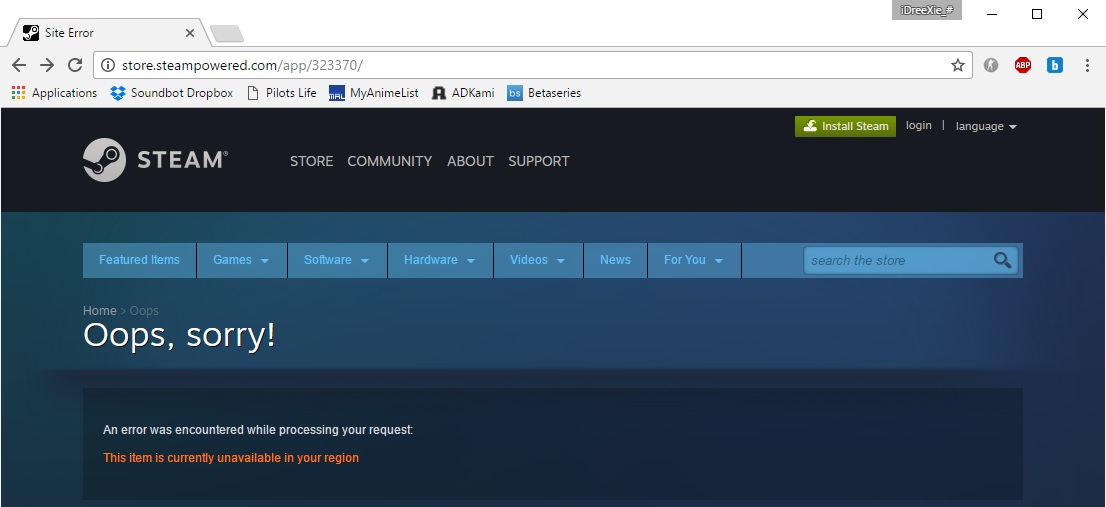Open the STORE menu
Image resolution: width=1106 pixels, height=507 pixels.
pos(311,161)
